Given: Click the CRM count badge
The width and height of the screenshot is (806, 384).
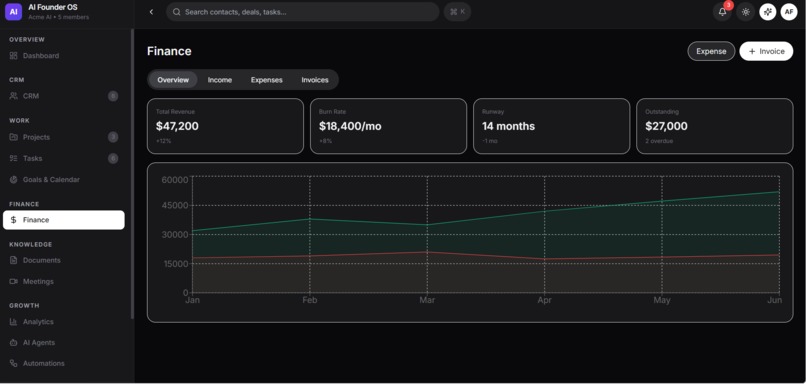Looking at the screenshot, I should [113, 96].
